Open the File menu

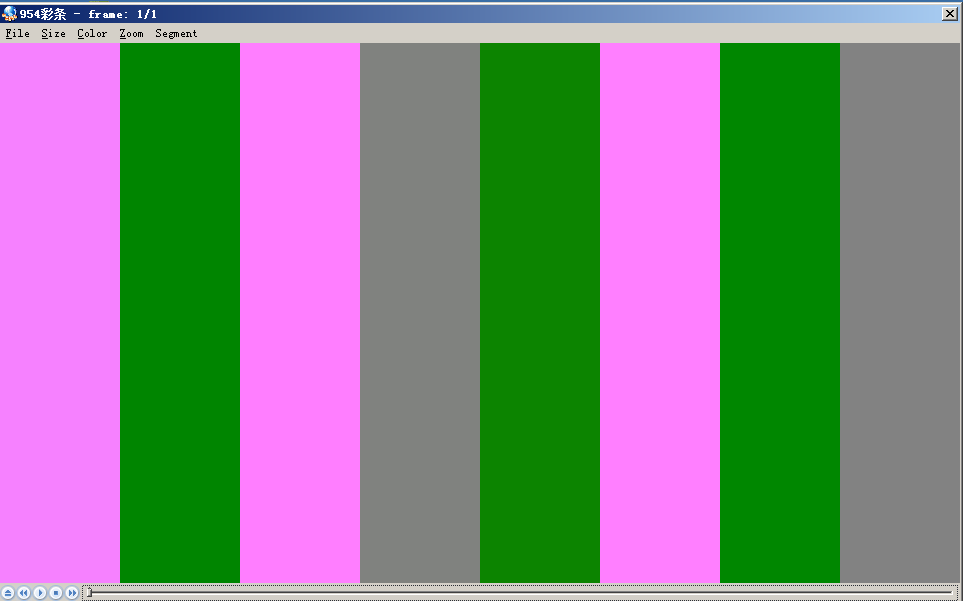coord(17,33)
